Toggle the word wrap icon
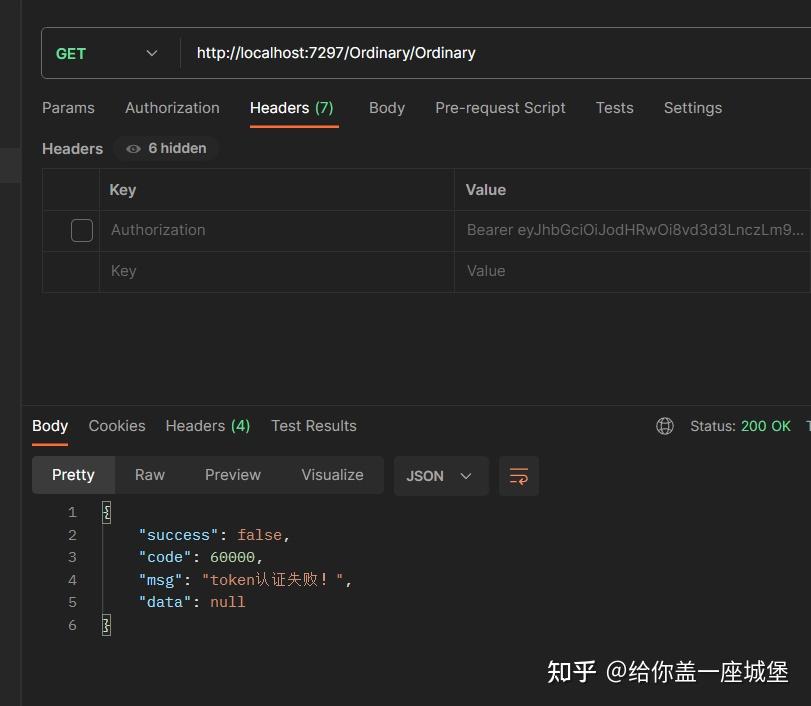 click(x=519, y=476)
